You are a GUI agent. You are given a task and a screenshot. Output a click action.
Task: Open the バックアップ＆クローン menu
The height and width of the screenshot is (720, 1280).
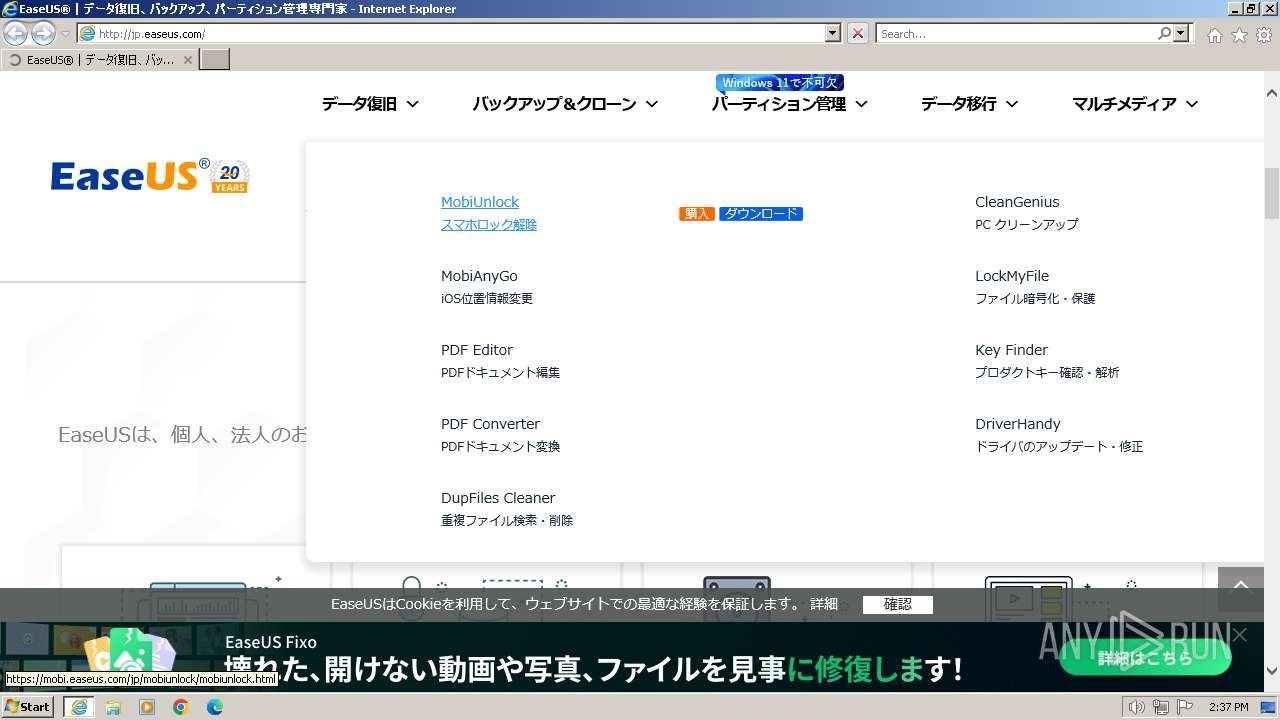coord(565,104)
